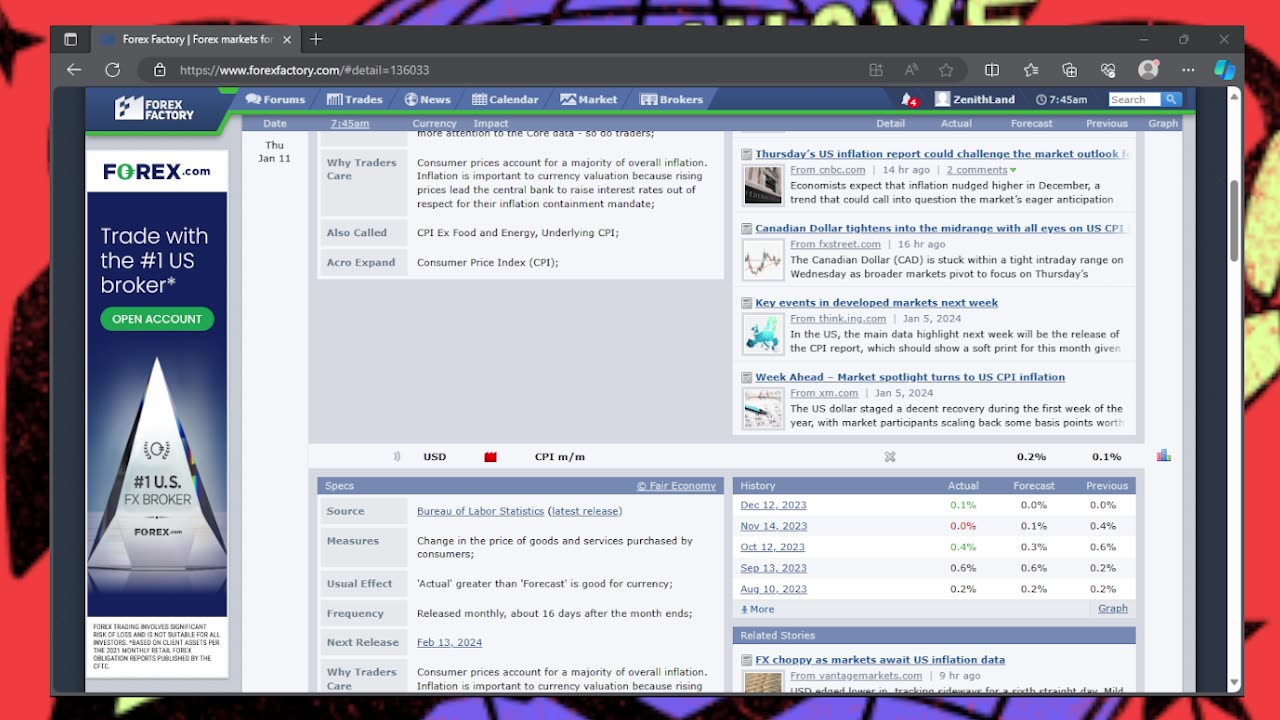Click OPEN ACCOUNT on Forex.com ad
1280x720 pixels.
[157, 319]
